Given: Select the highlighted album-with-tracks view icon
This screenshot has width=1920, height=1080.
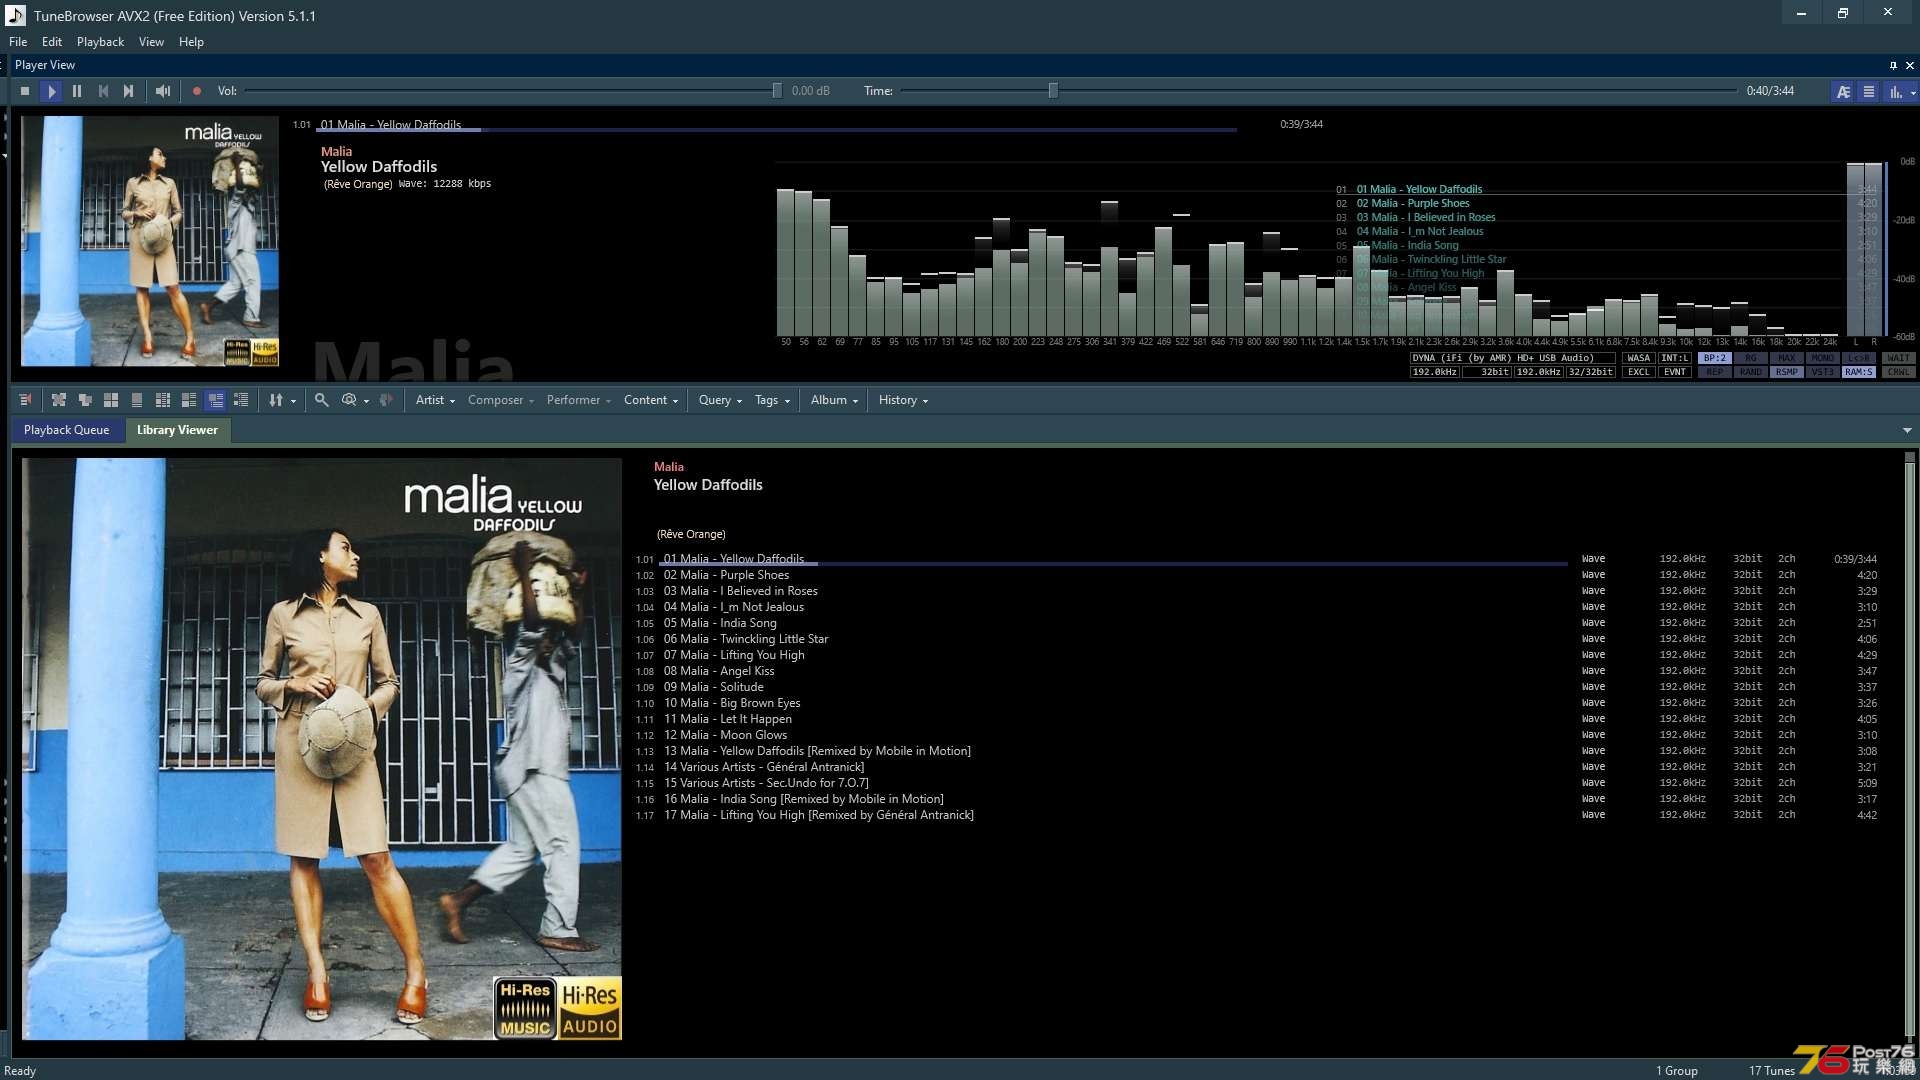Looking at the screenshot, I should 215,400.
